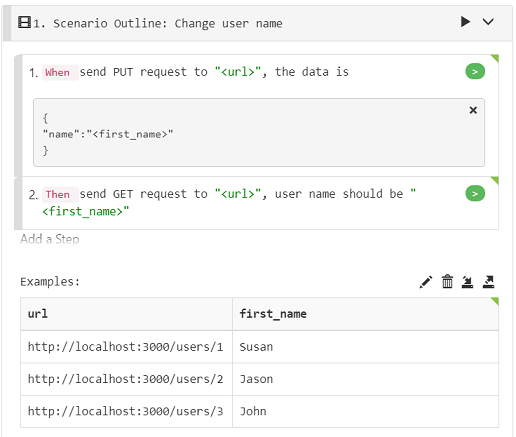Click the url column header
Image resolution: width=516 pixels, height=437 pixels.
click(126, 314)
